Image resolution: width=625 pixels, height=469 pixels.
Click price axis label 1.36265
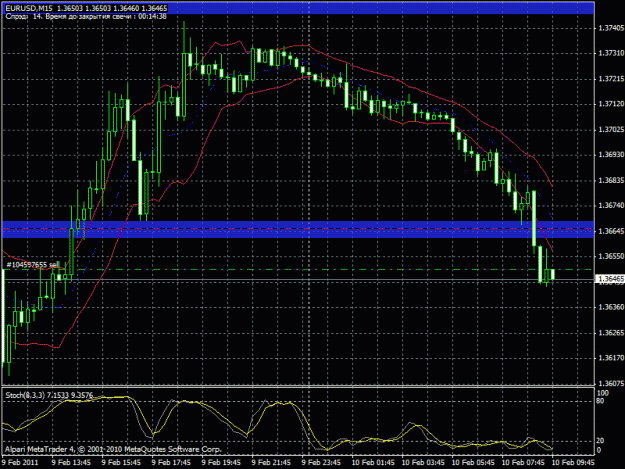coord(611,333)
